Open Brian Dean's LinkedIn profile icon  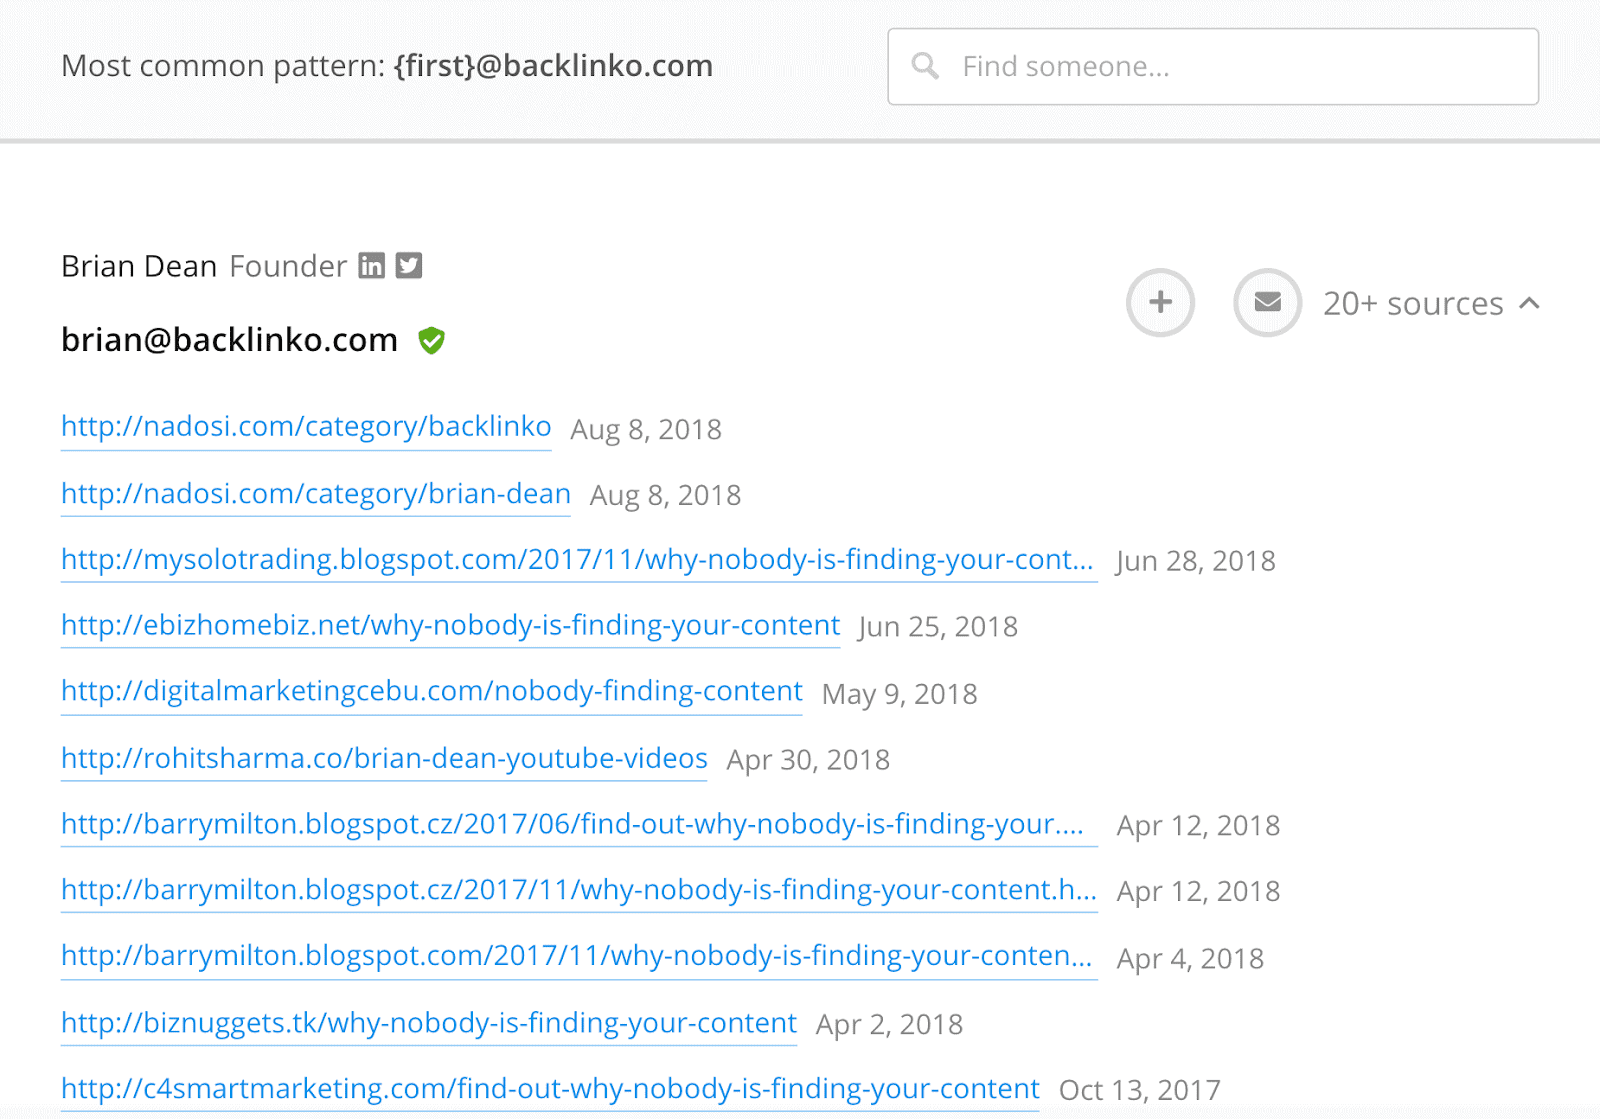pyautogui.click(x=372, y=265)
